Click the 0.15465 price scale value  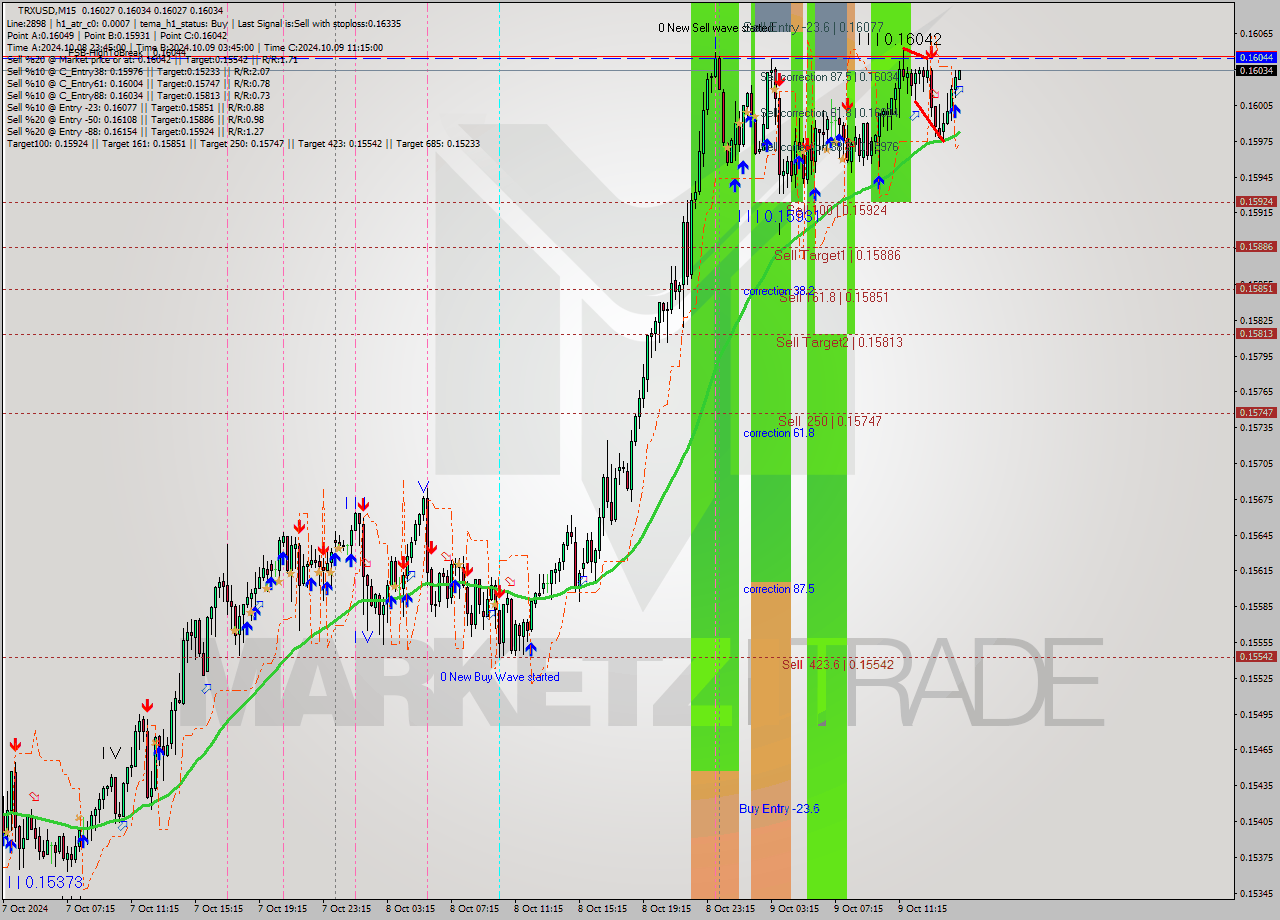click(1256, 750)
